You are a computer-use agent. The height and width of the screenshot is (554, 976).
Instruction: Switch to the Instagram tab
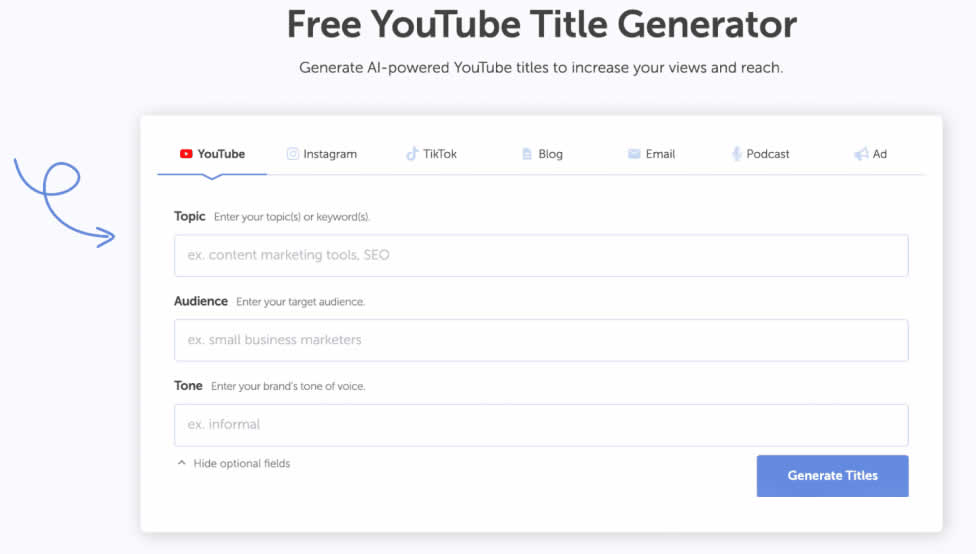(x=330, y=154)
